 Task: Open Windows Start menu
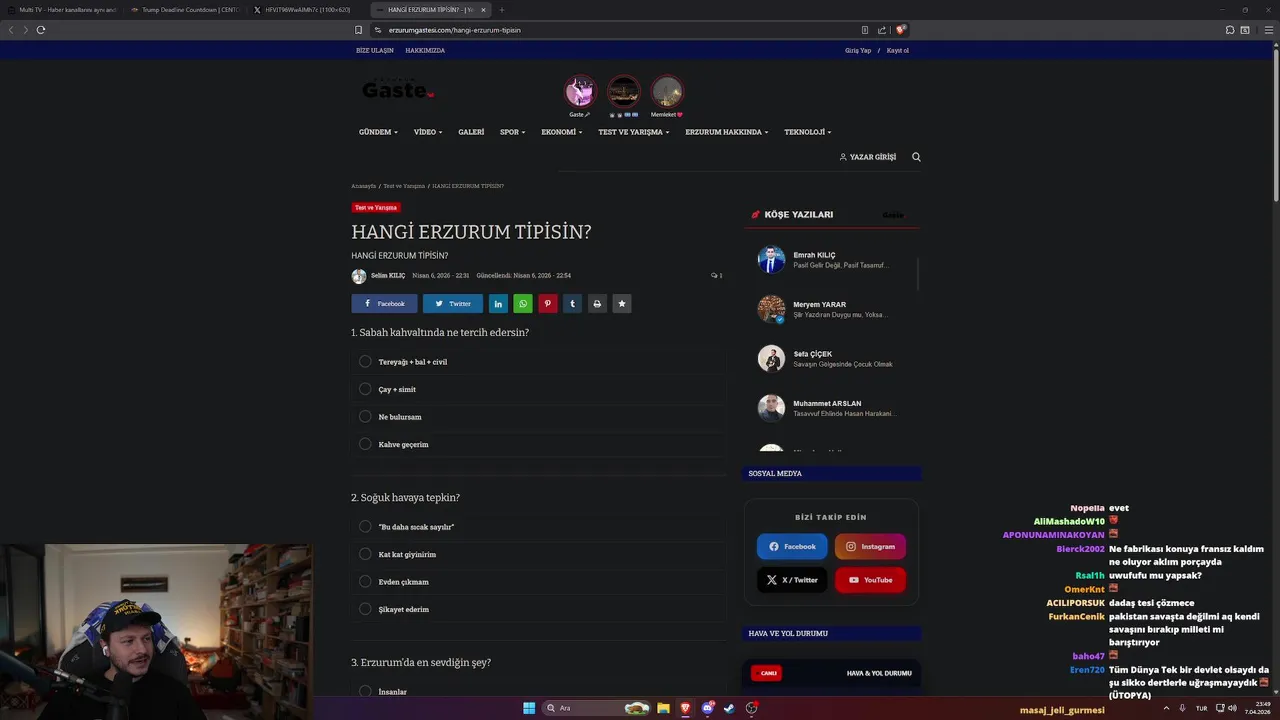click(529, 708)
